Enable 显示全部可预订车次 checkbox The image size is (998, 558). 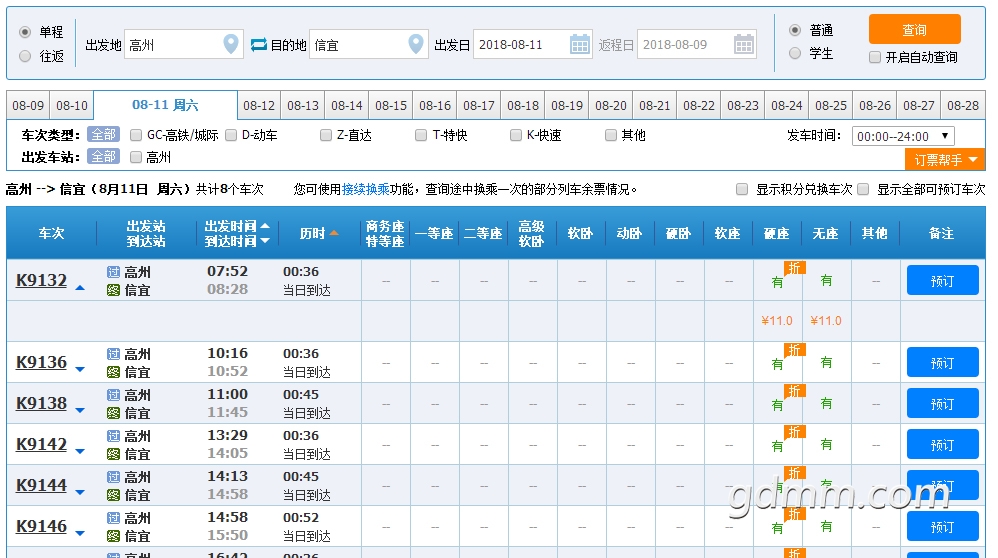pyautogui.click(x=864, y=189)
